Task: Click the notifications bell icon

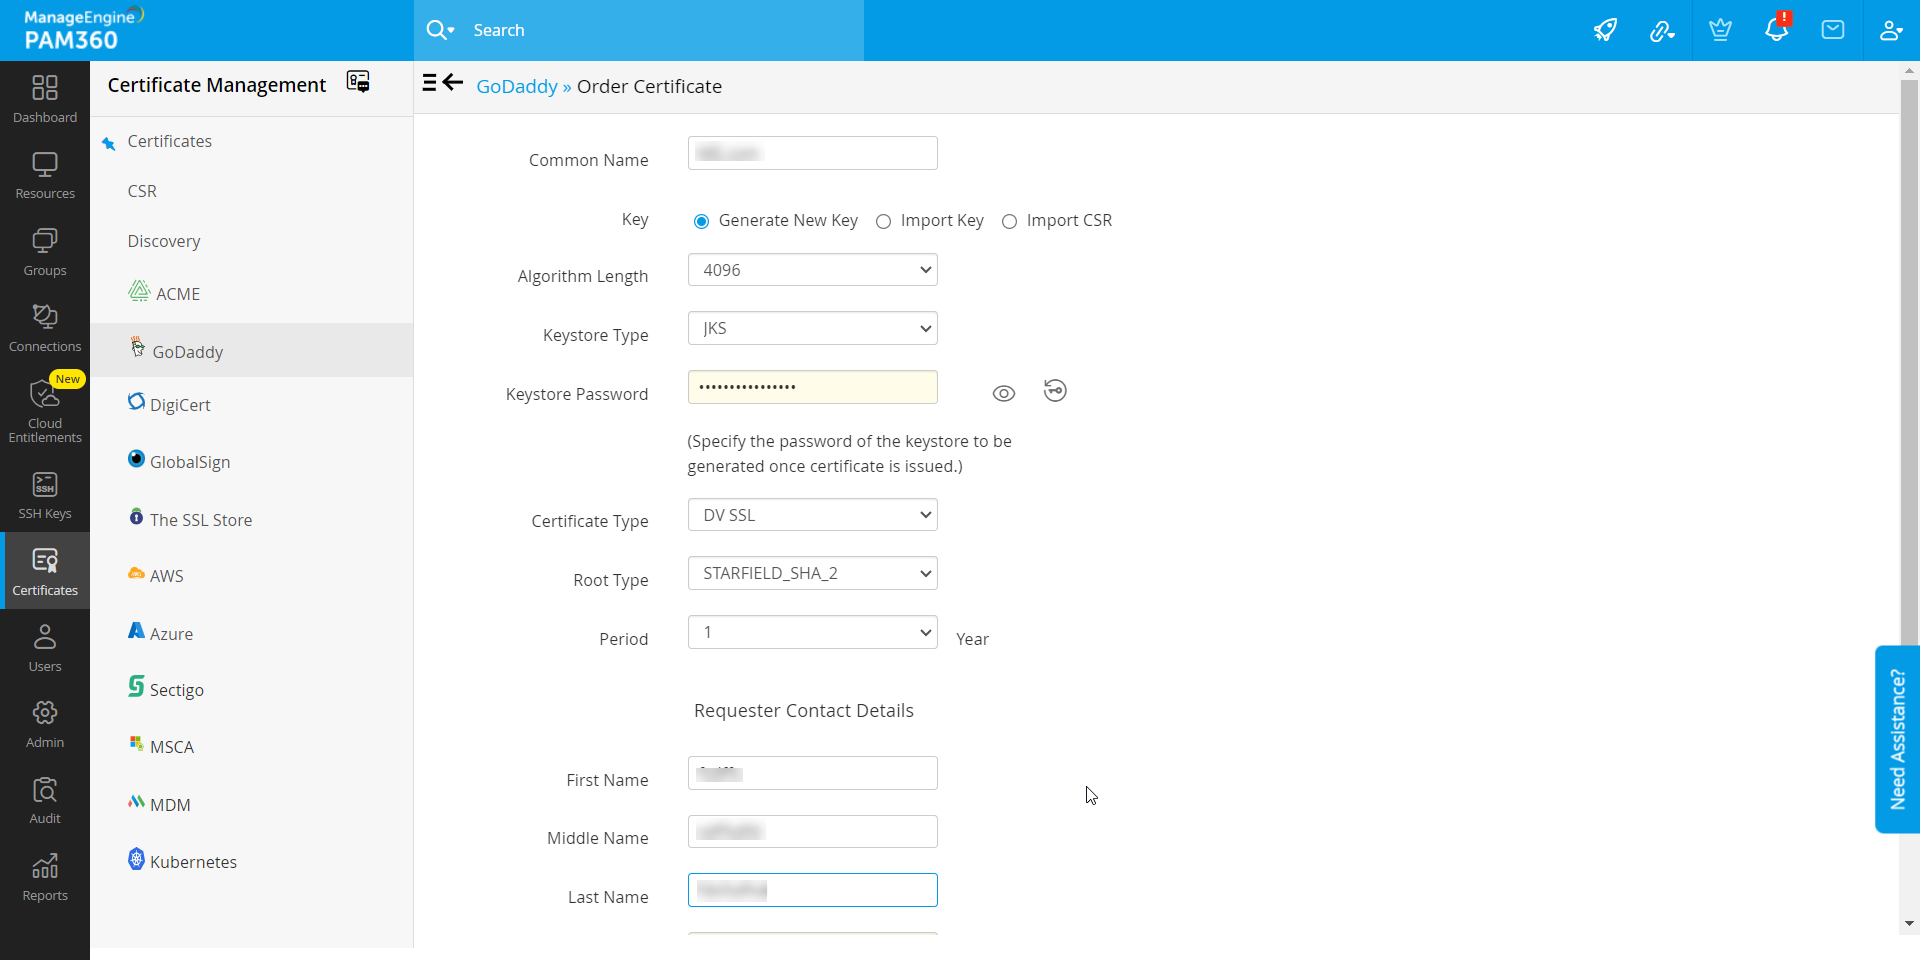Action: [1776, 30]
